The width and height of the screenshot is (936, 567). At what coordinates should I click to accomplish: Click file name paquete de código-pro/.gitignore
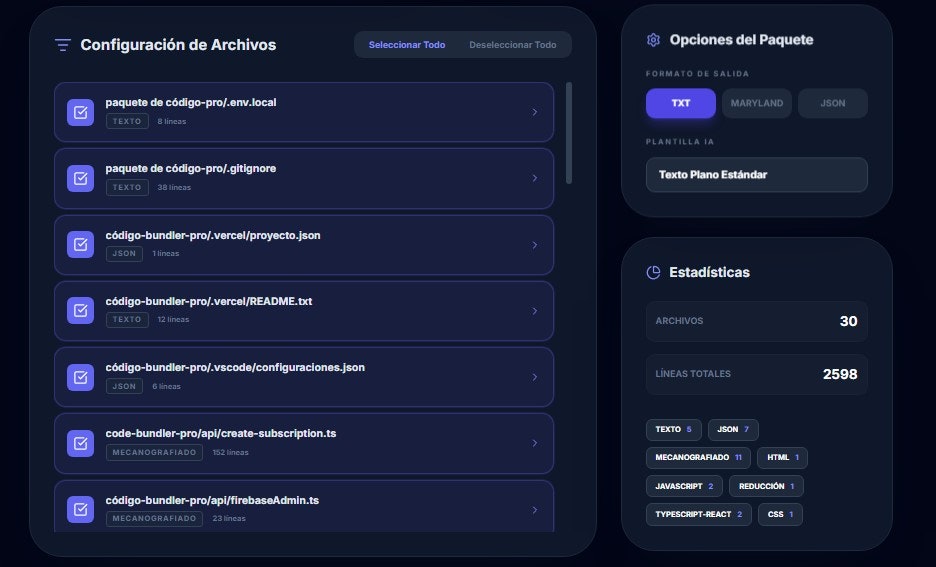(x=191, y=169)
